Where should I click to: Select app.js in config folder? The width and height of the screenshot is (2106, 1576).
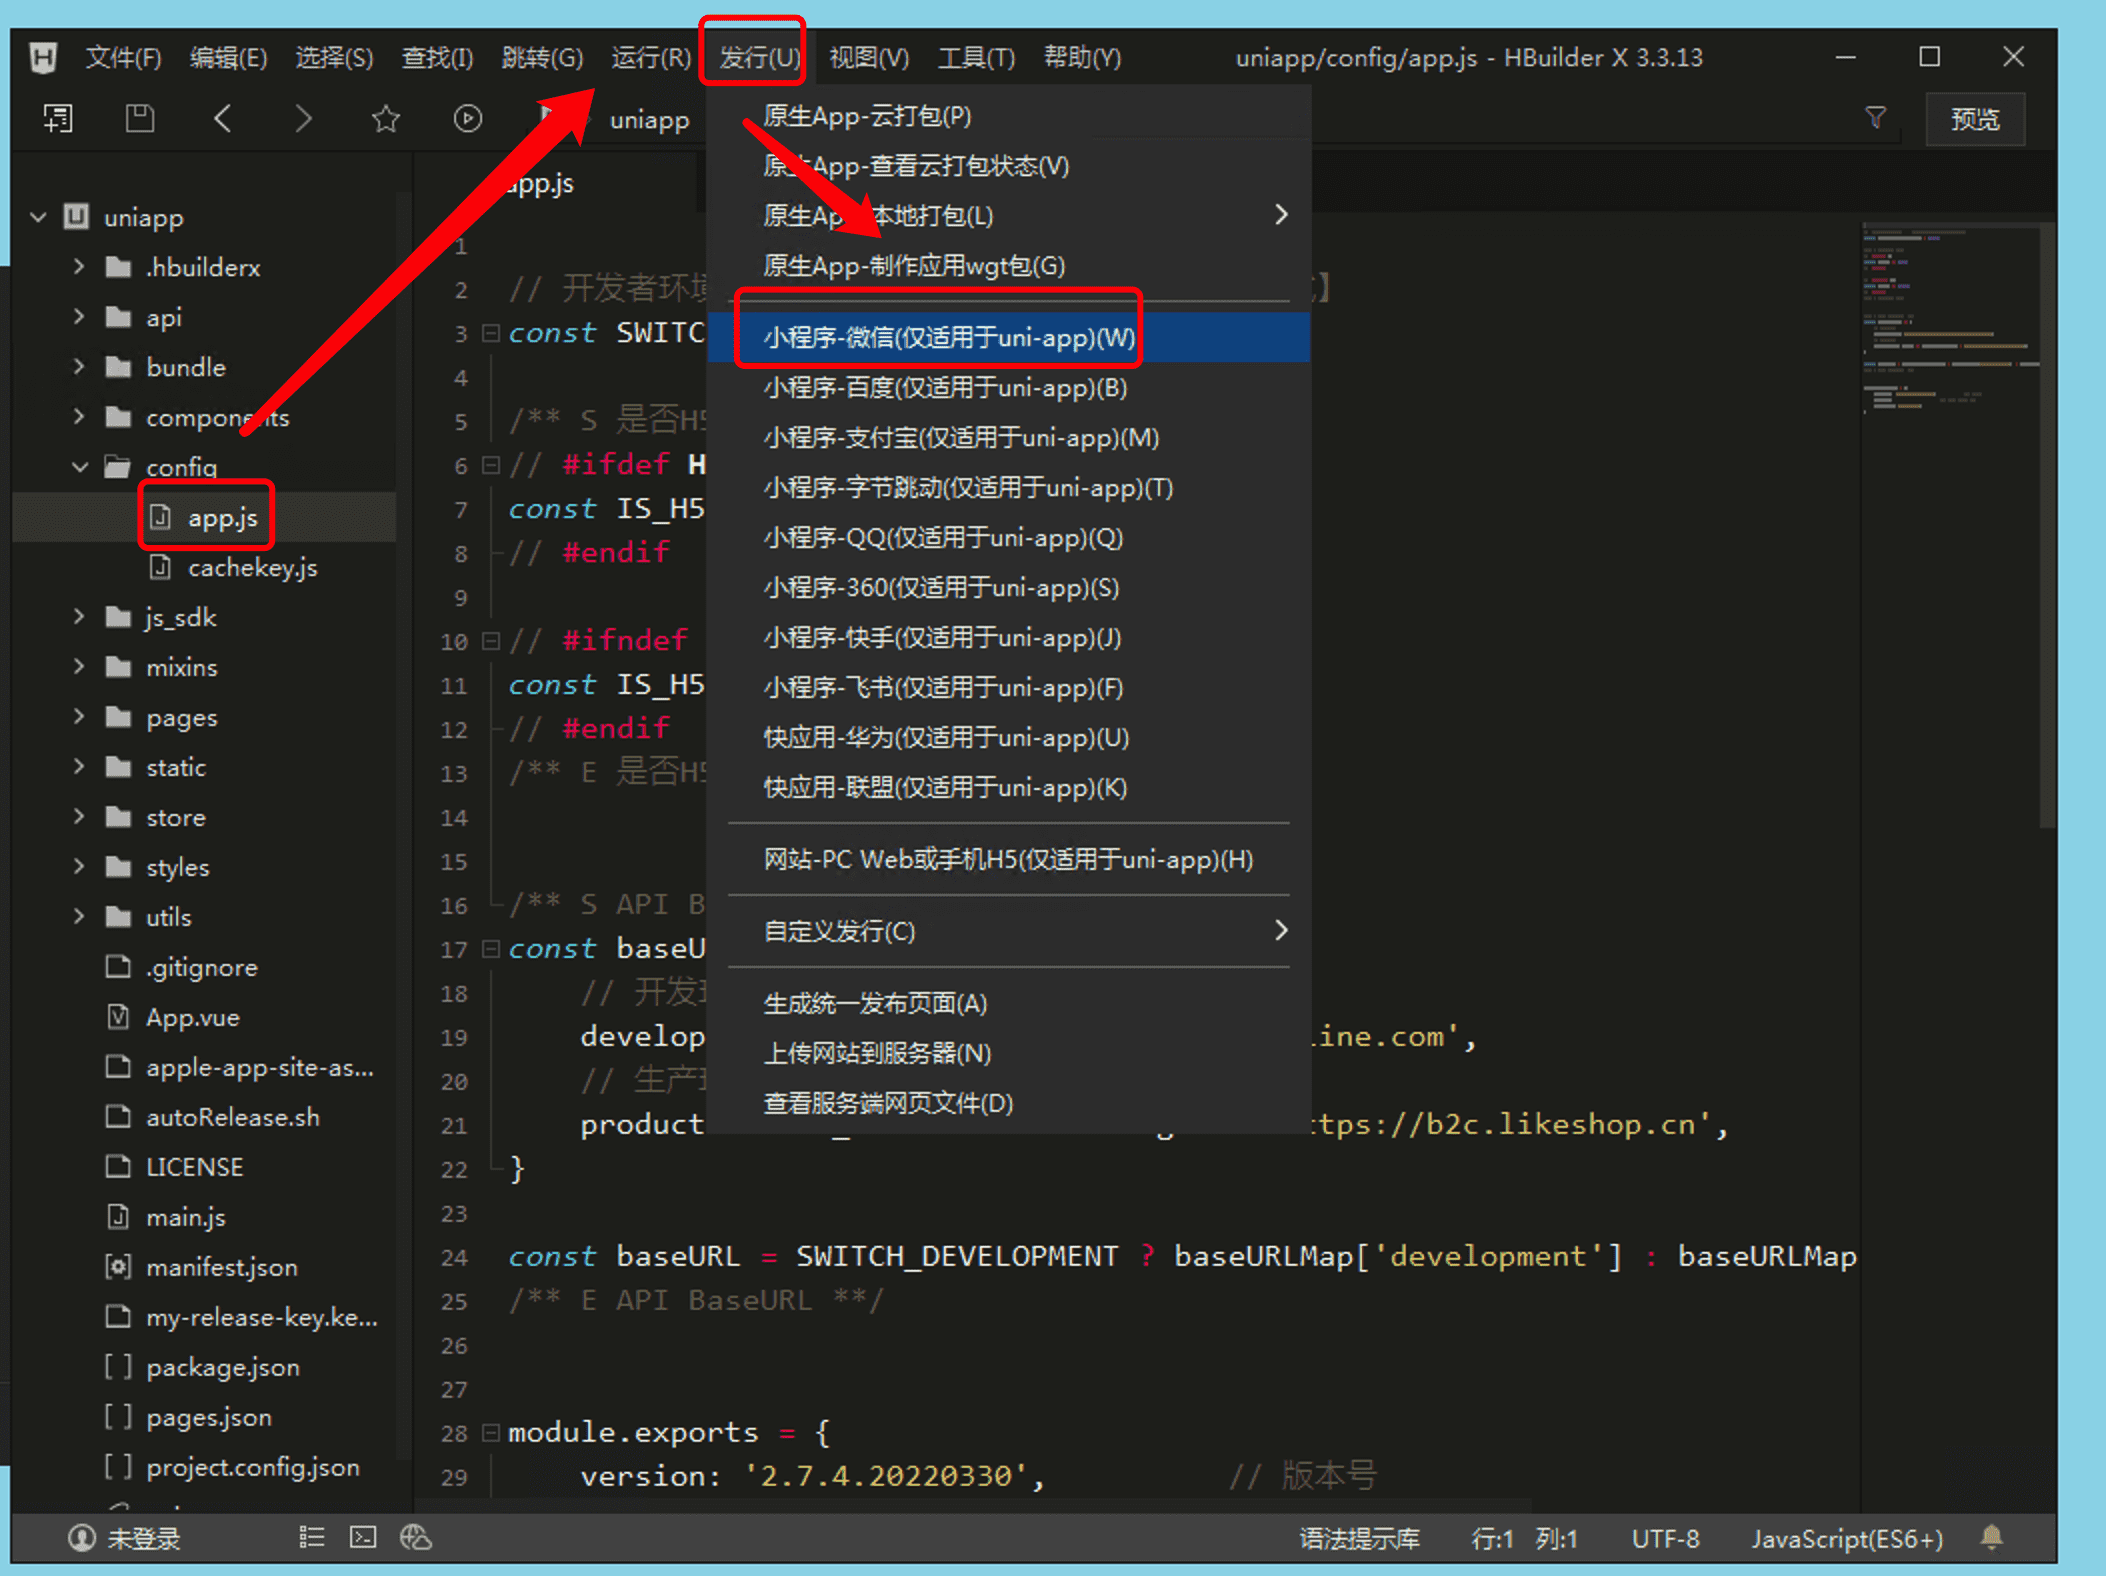point(222,517)
